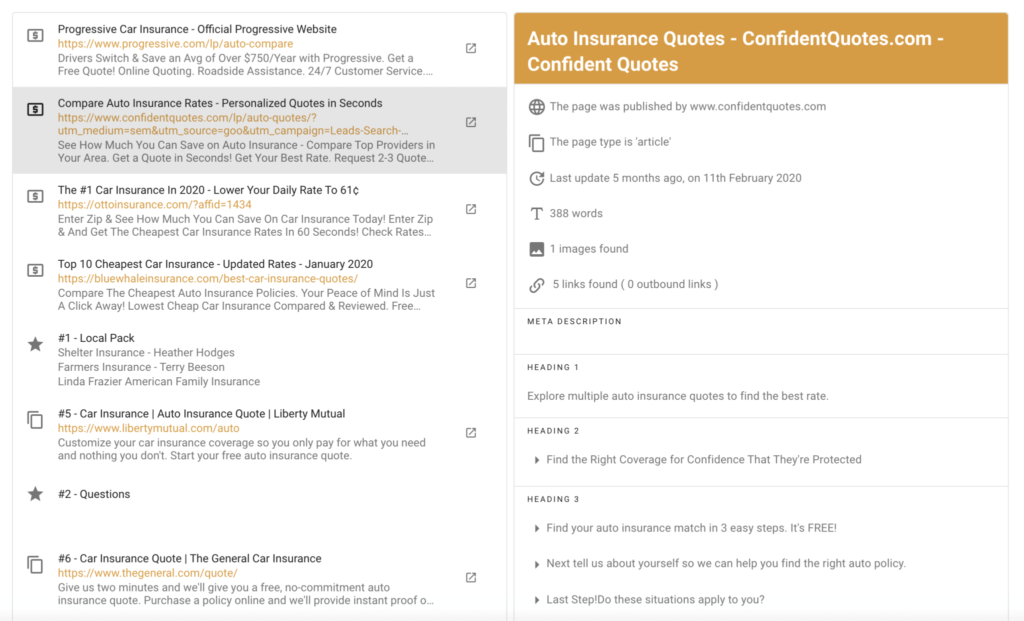Open libertymutual.com/auto URL
Viewport: 1024px width, 621px height.
point(148,428)
